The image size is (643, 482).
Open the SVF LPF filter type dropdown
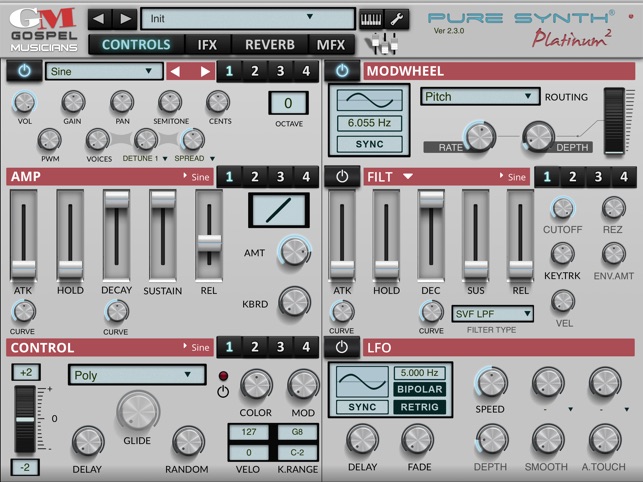pyautogui.click(x=492, y=314)
